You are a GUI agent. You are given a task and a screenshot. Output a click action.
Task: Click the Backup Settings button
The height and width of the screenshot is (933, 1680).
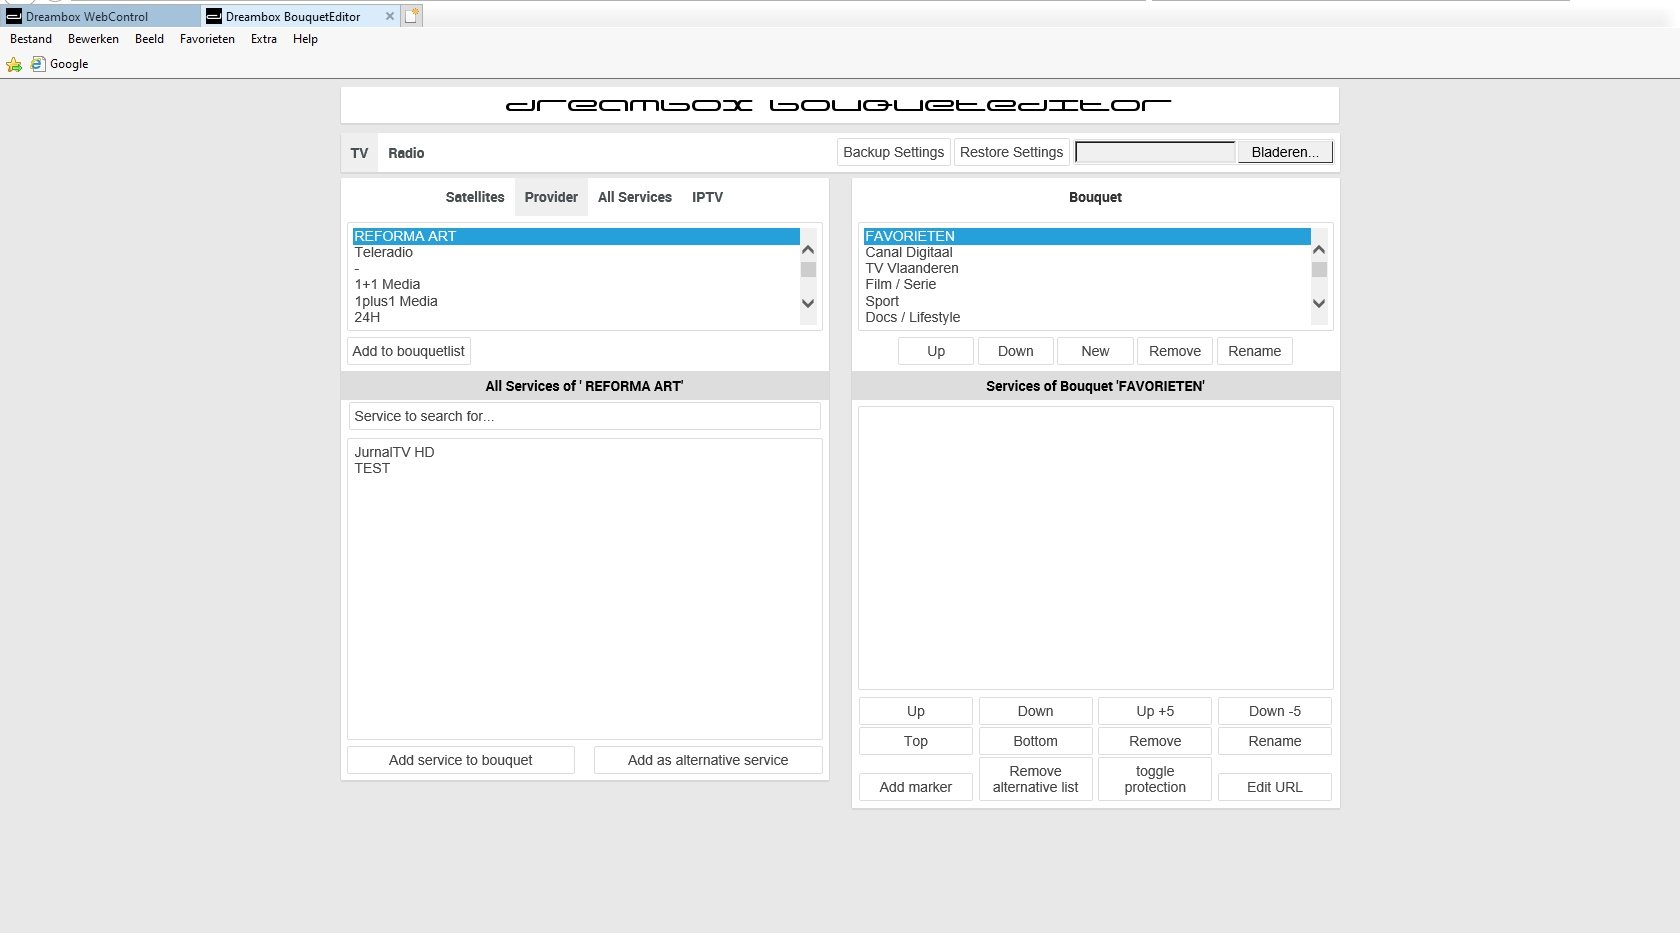pyautogui.click(x=893, y=152)
